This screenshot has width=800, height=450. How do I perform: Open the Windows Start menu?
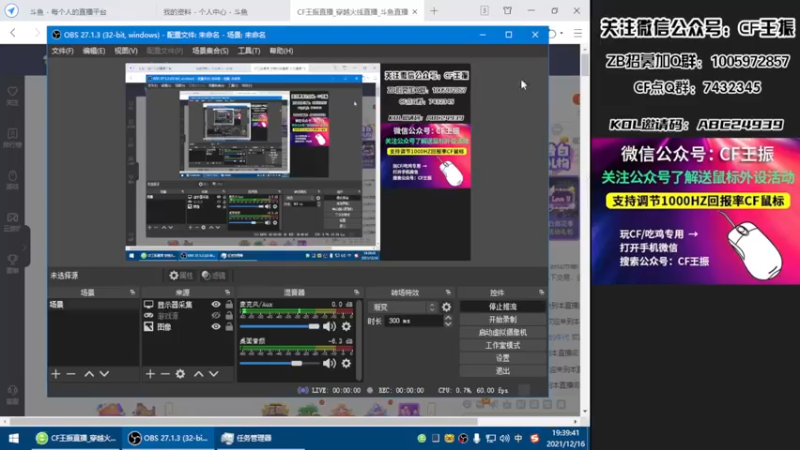(14, 438)
